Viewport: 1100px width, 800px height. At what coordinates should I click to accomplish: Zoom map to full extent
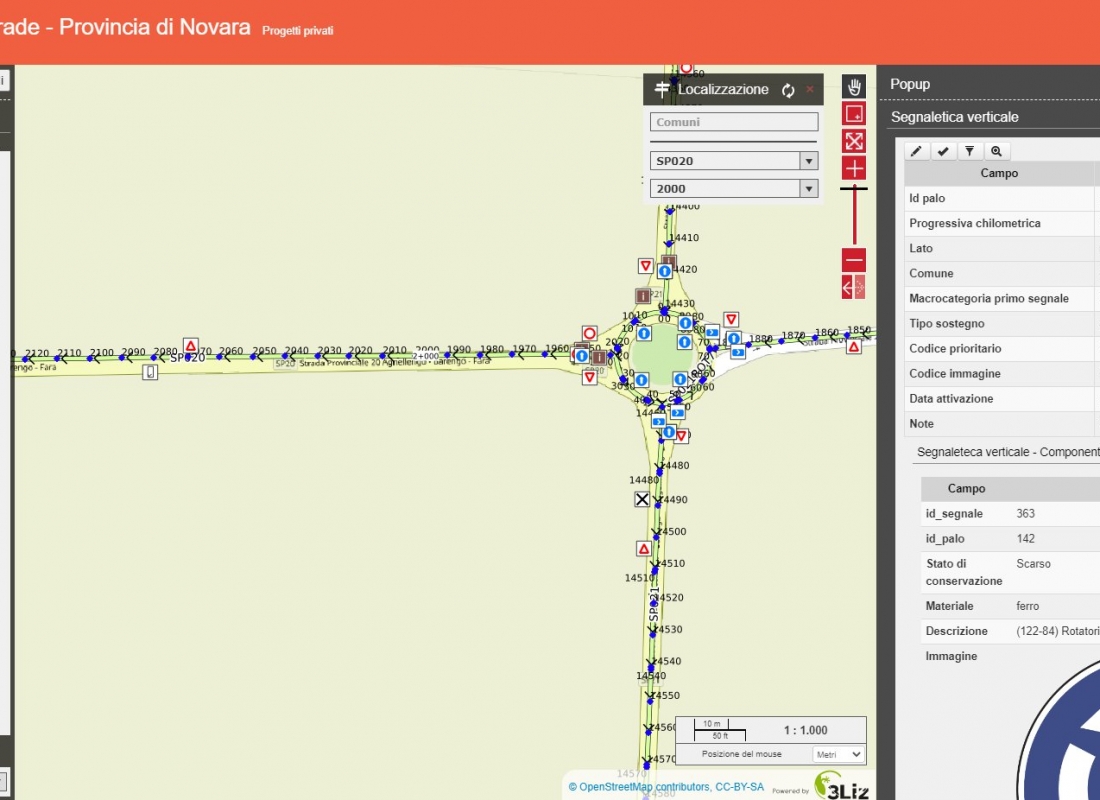pos(854,141)
